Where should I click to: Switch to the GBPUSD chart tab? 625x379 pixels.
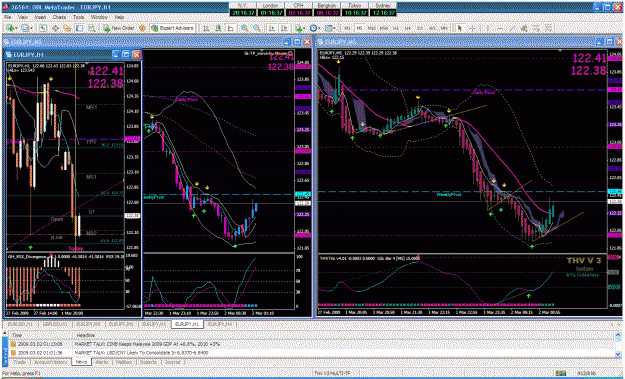tap(55, 324)
